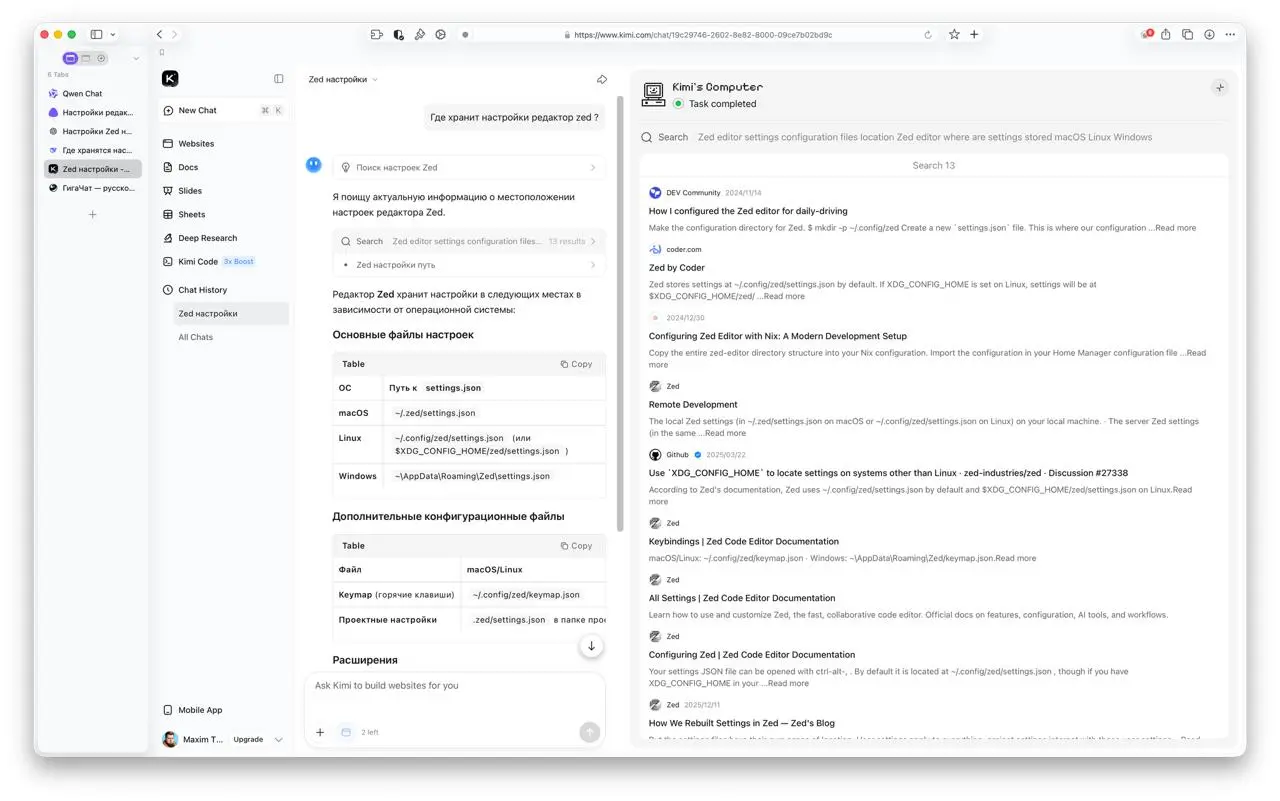
Task: Open the Maxim T. account chevron
Action: click(279, 739)
